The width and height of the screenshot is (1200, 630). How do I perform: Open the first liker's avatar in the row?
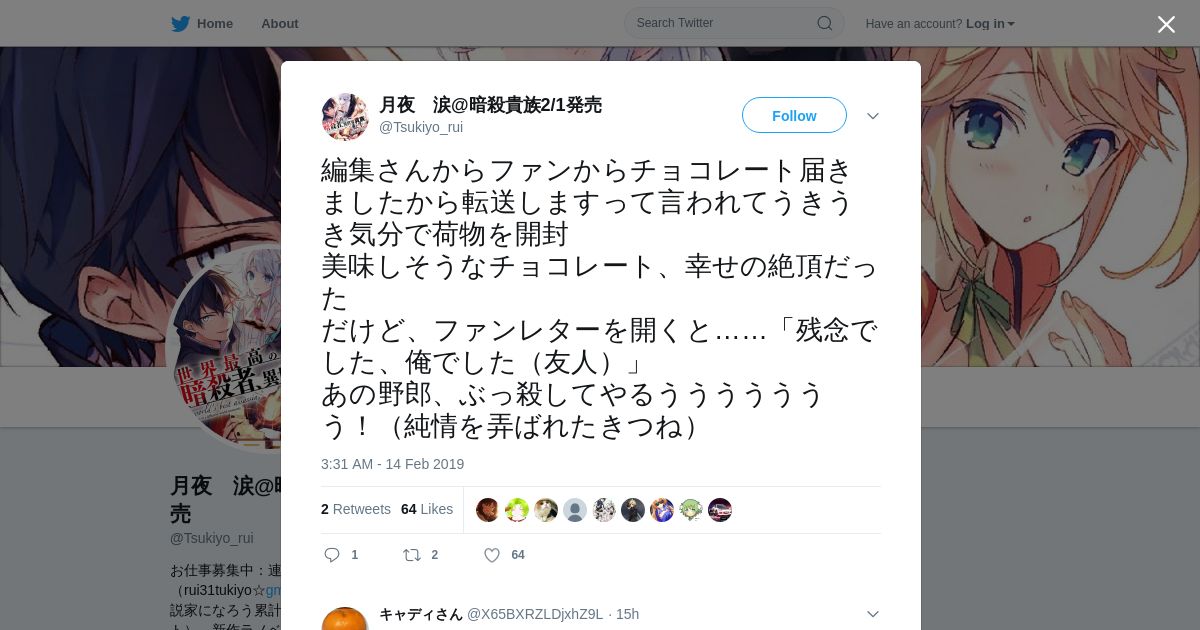[487, 510]
